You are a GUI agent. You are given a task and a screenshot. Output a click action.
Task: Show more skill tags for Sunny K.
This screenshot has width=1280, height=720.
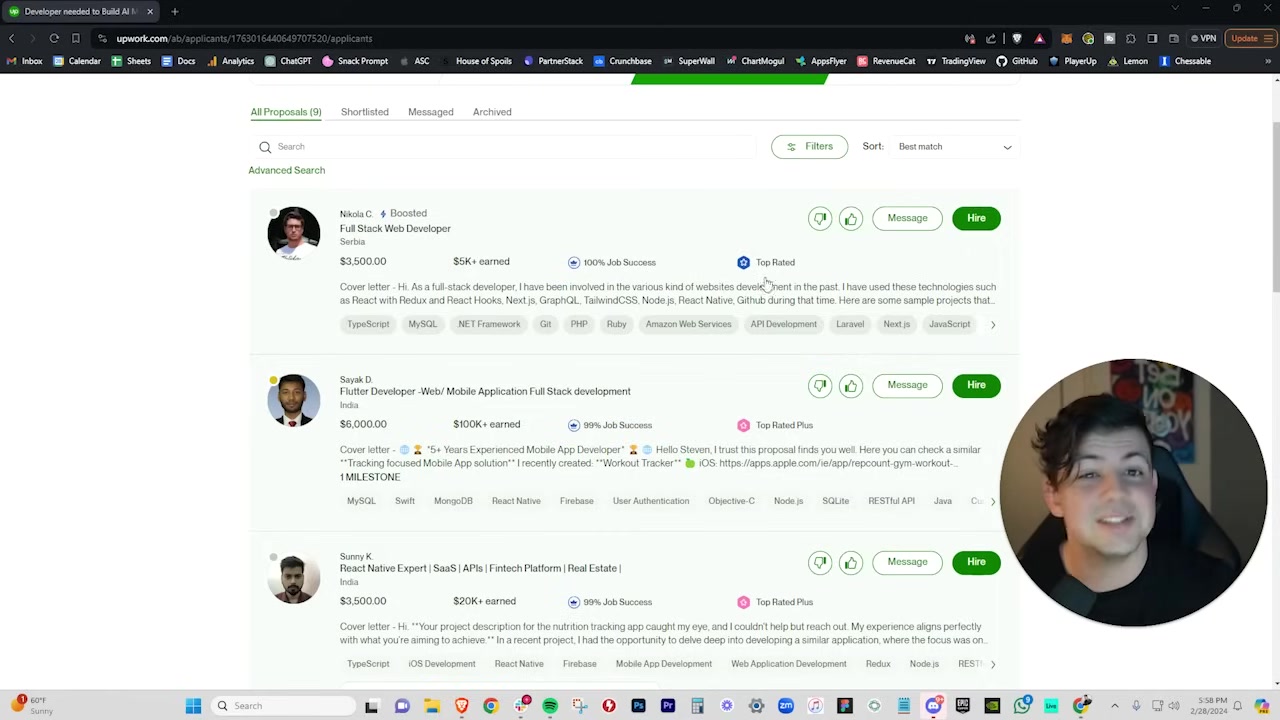click(x=992, y=664)
